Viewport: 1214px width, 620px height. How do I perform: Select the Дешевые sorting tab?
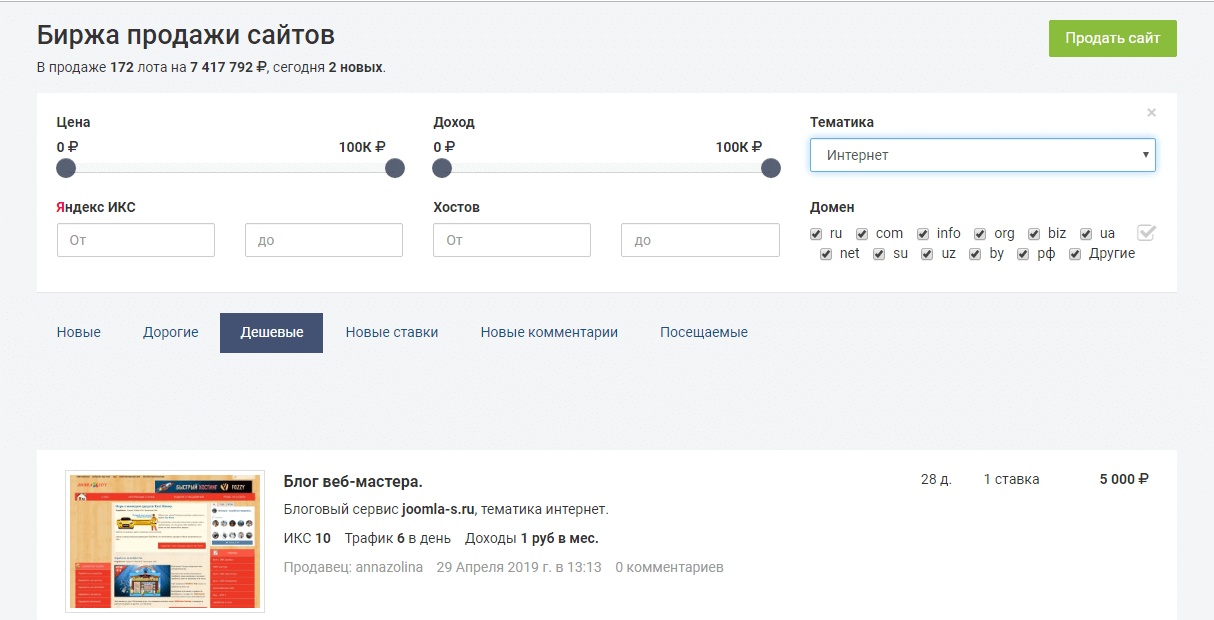click(x=271, y=332)
